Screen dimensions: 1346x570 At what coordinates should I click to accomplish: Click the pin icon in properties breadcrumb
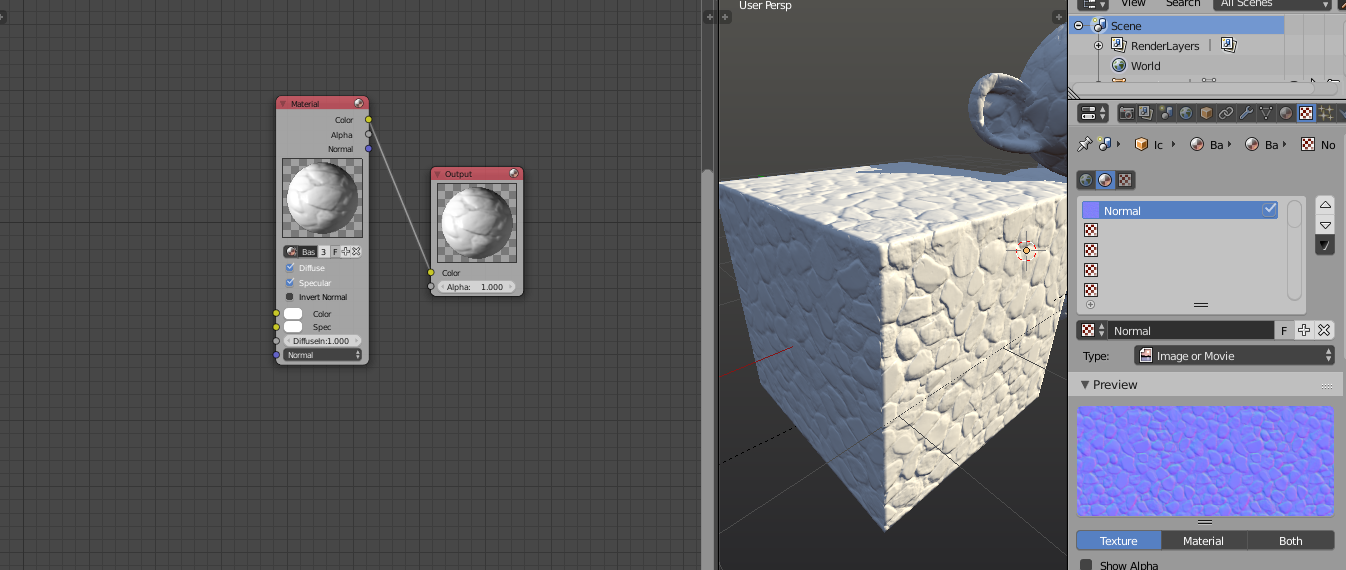tap(1083, 144)
